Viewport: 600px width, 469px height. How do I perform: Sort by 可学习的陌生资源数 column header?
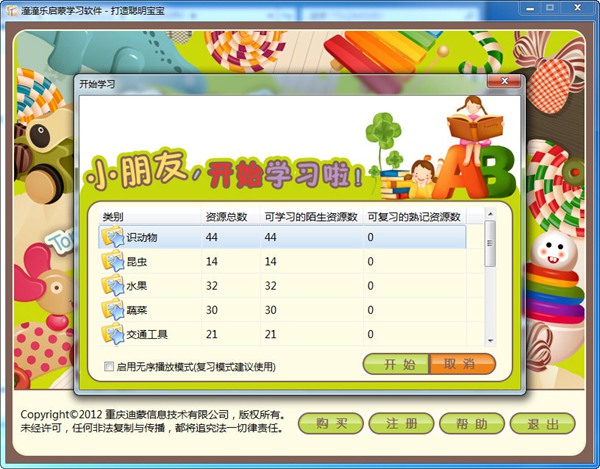(312, 217)
